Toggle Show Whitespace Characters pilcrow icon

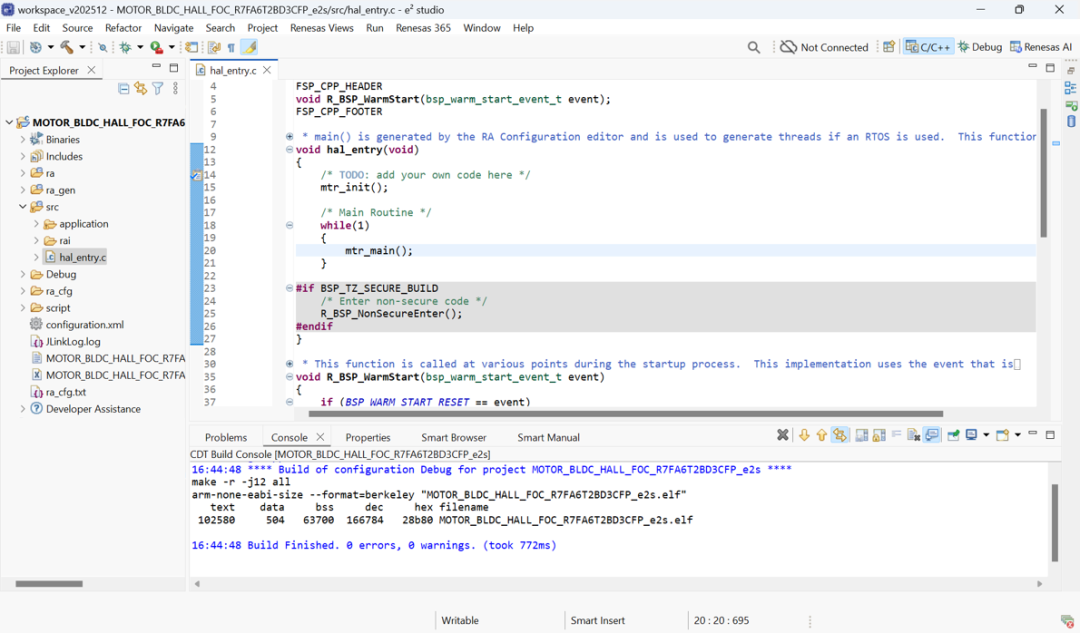pos(231,48)
